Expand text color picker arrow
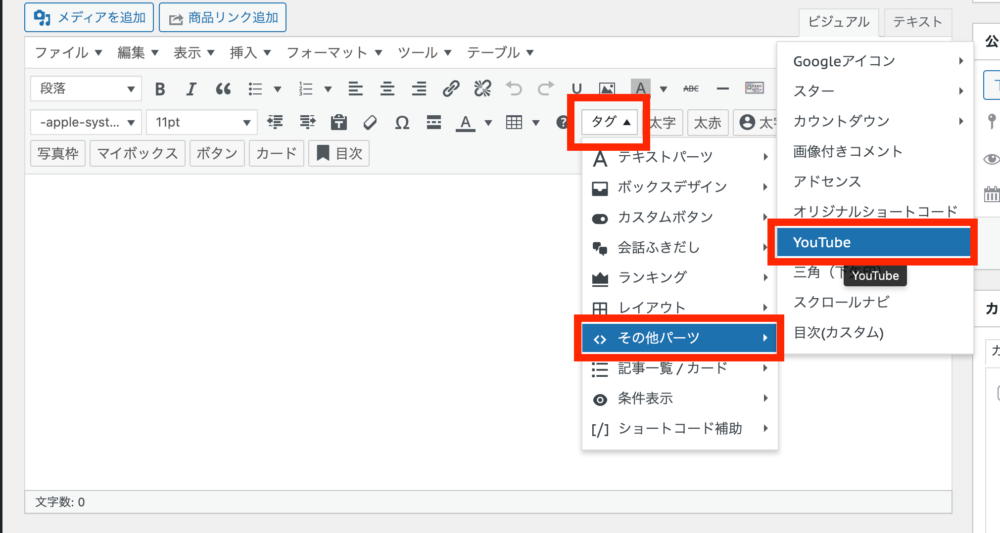This screenshot has height=533, width=1000. [489, 122]
